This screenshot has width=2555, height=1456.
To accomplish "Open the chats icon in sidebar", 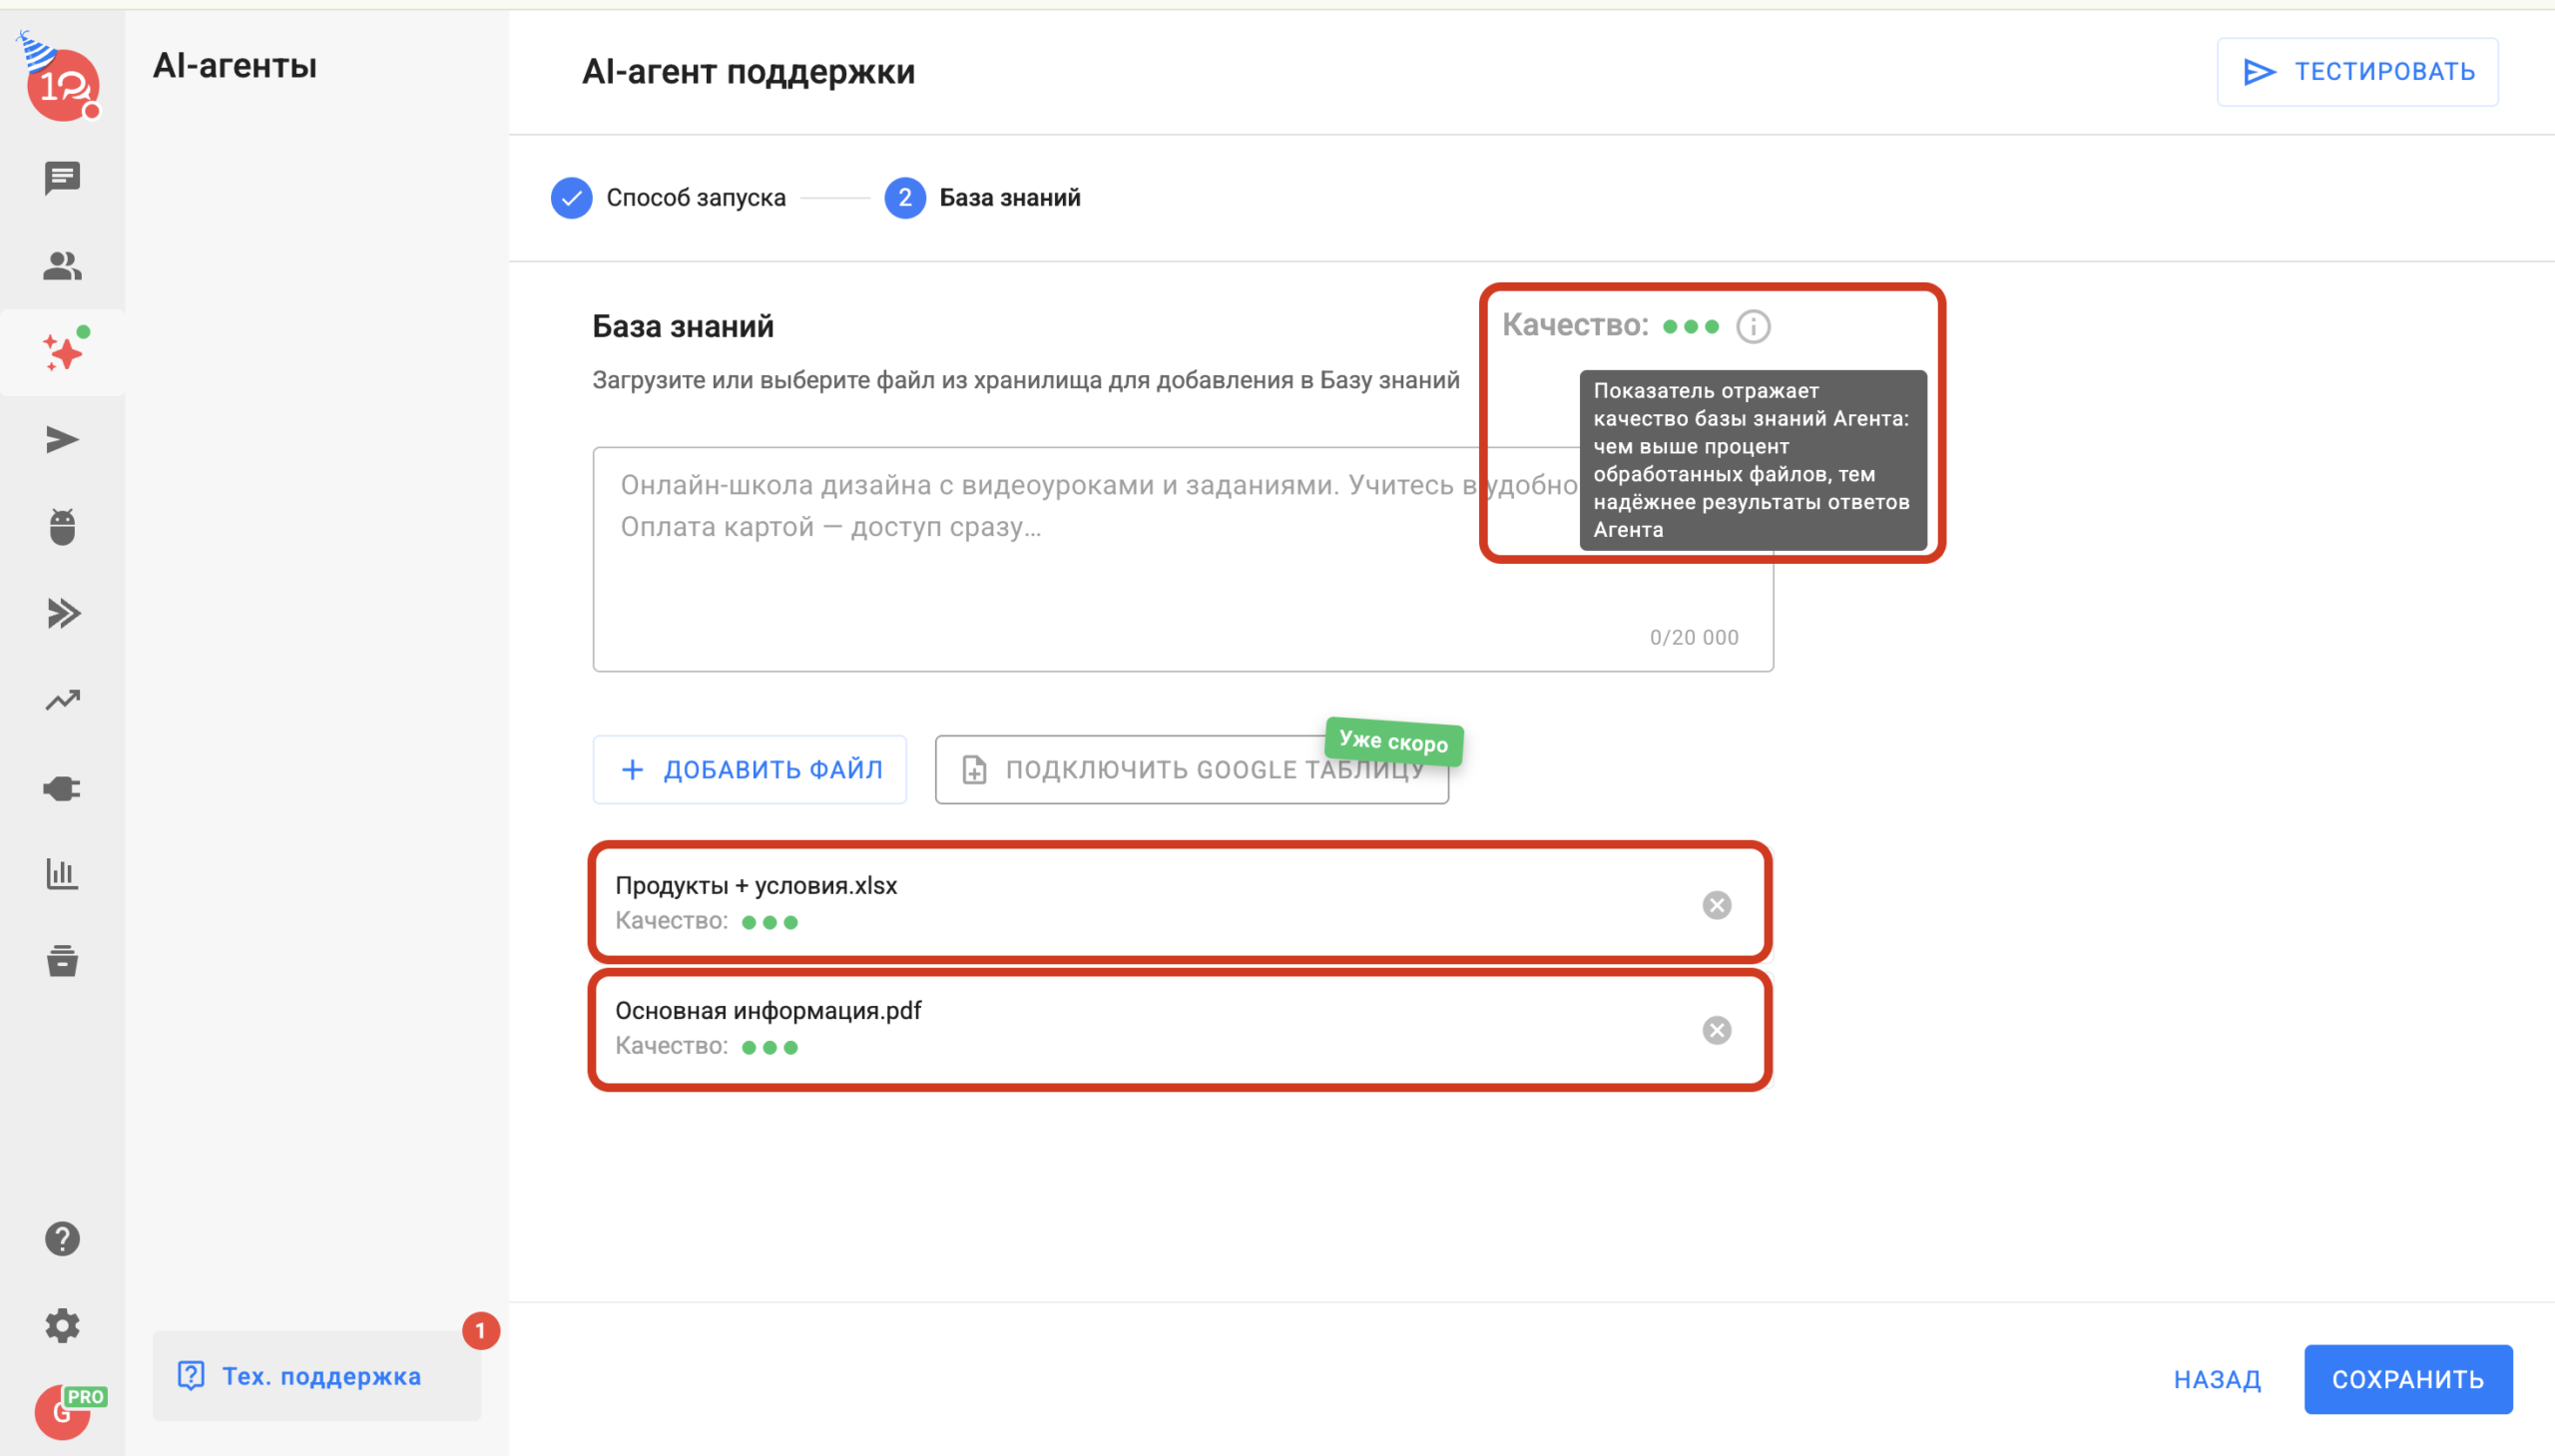I will (62, 178).
